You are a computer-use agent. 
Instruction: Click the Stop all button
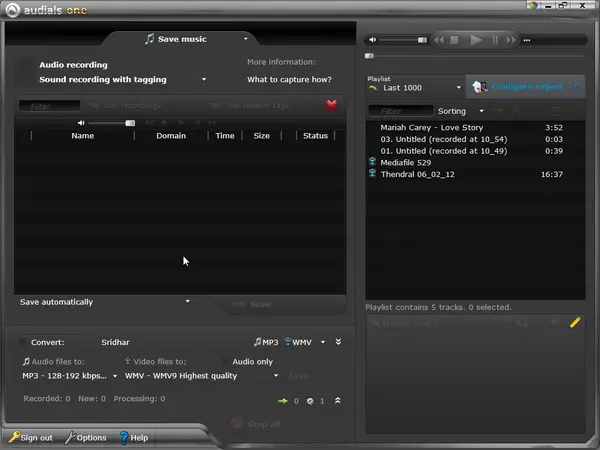point(256,424)
